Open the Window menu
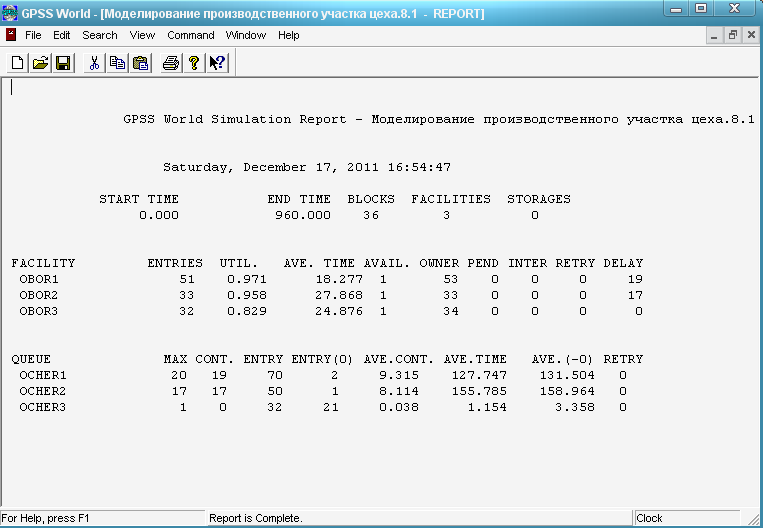Image resolution: width=763 pixels, height=528 pixels. click(246, 35)
